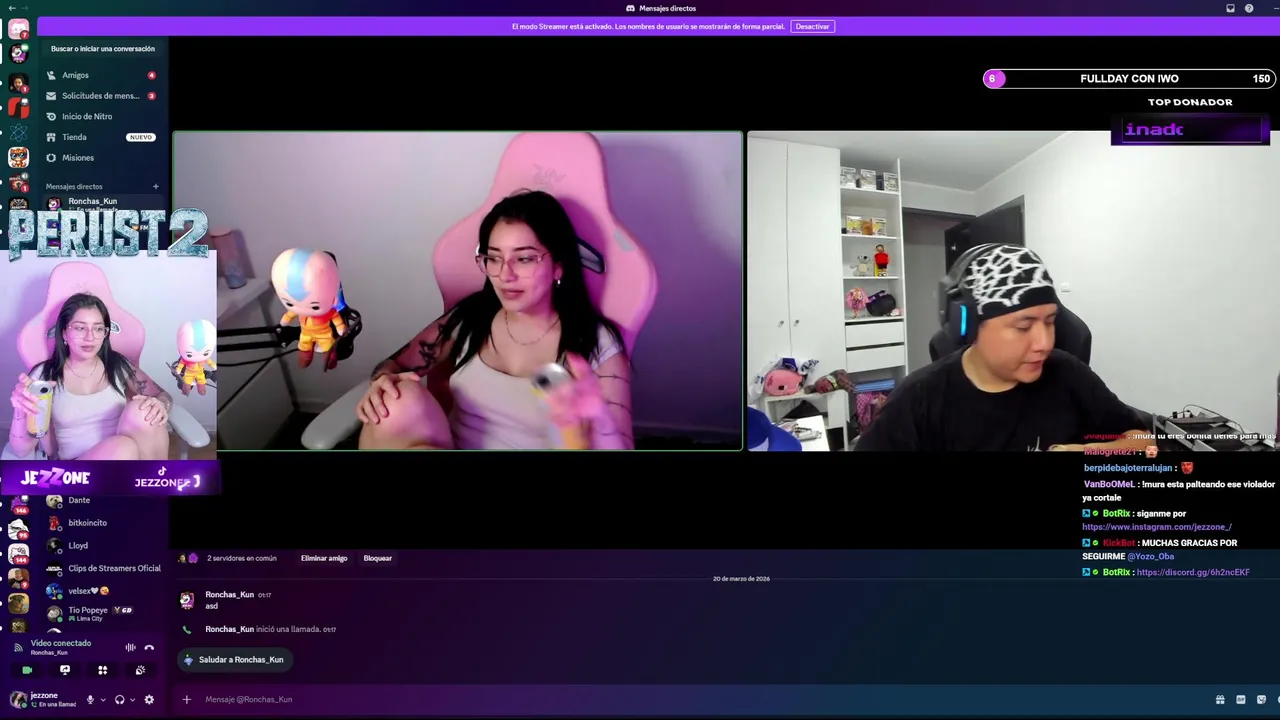Disable Streamer mode with Desactivar button

[x=812, y=26]
